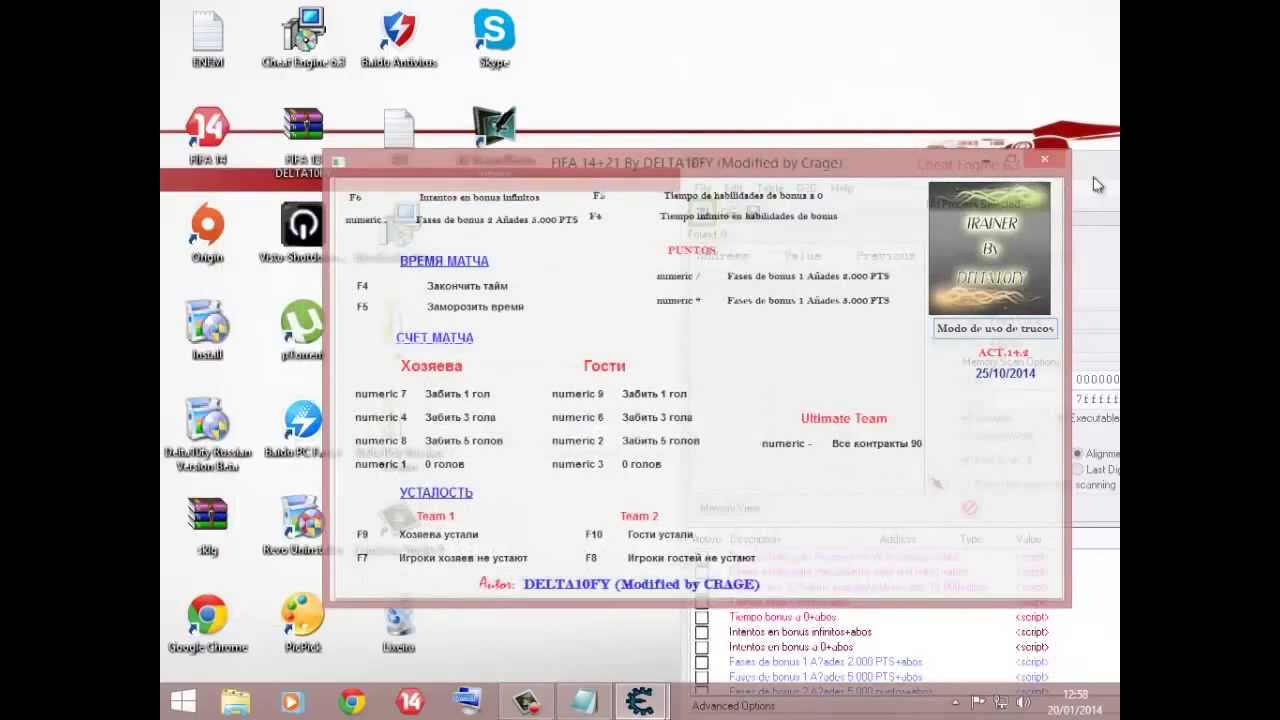The width and height of the screenshot is (1280, 720).
Task: Open the Windows Start button
Action: click(183, 701)
